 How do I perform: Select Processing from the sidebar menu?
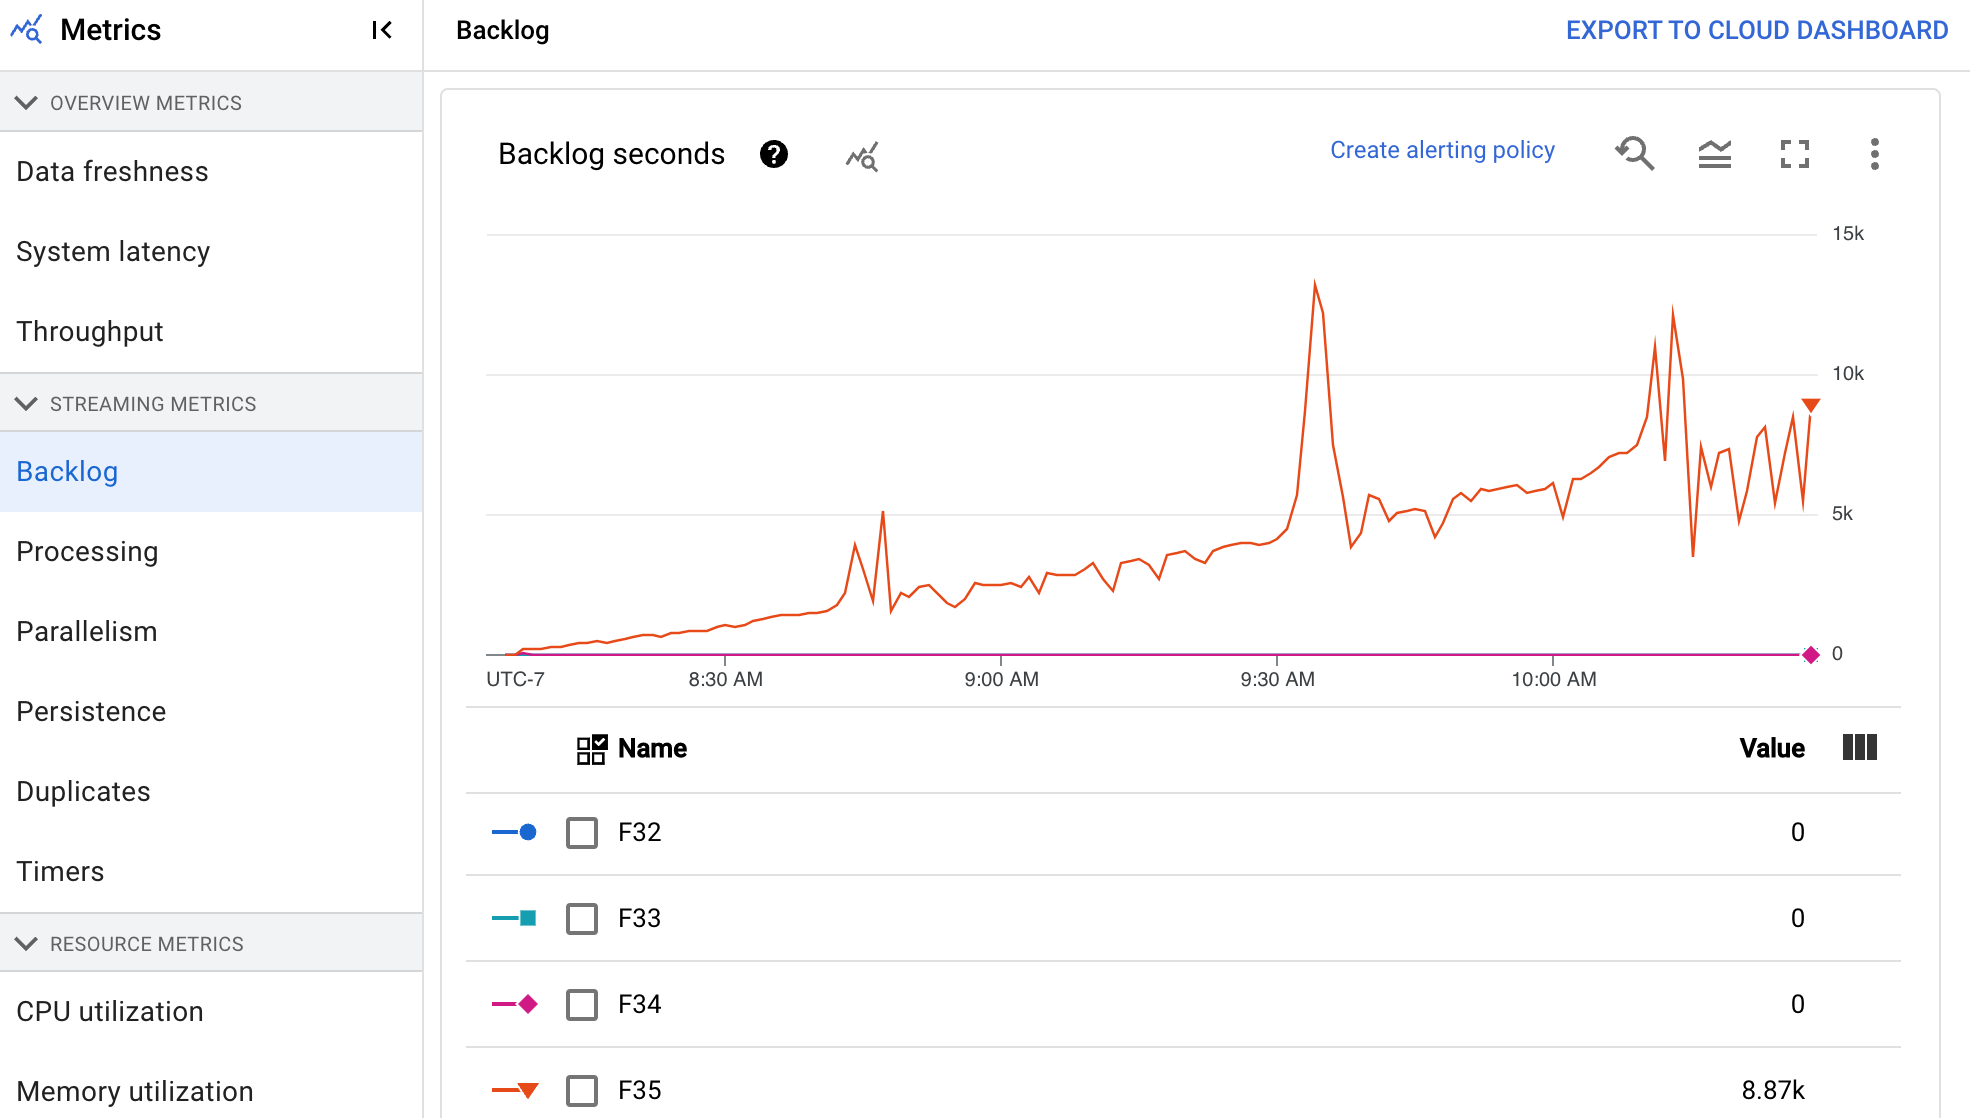click(x=85, y=551)
